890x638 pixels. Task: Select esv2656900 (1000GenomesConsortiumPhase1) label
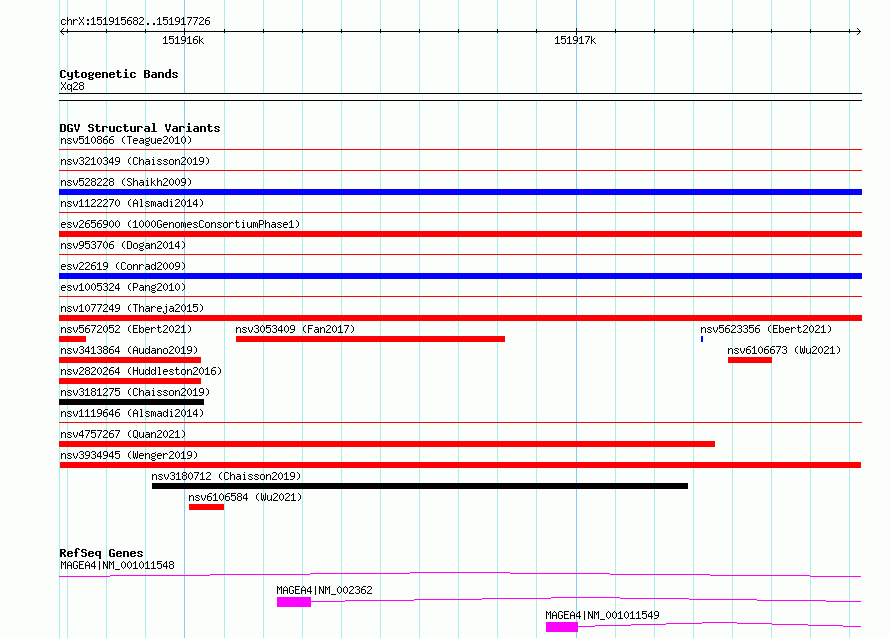pyautogui.click(x=180, y=224)
